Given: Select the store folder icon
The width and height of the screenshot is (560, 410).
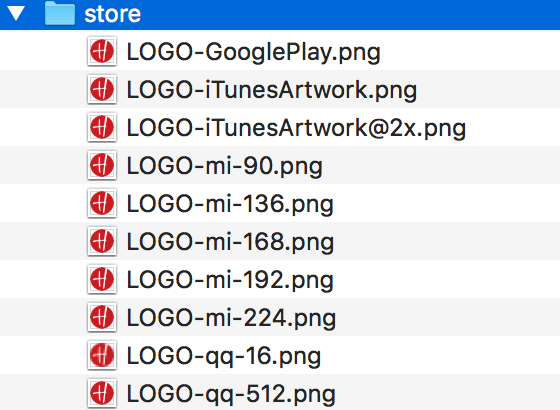Looking at the screenshot, I should [60, 13].
